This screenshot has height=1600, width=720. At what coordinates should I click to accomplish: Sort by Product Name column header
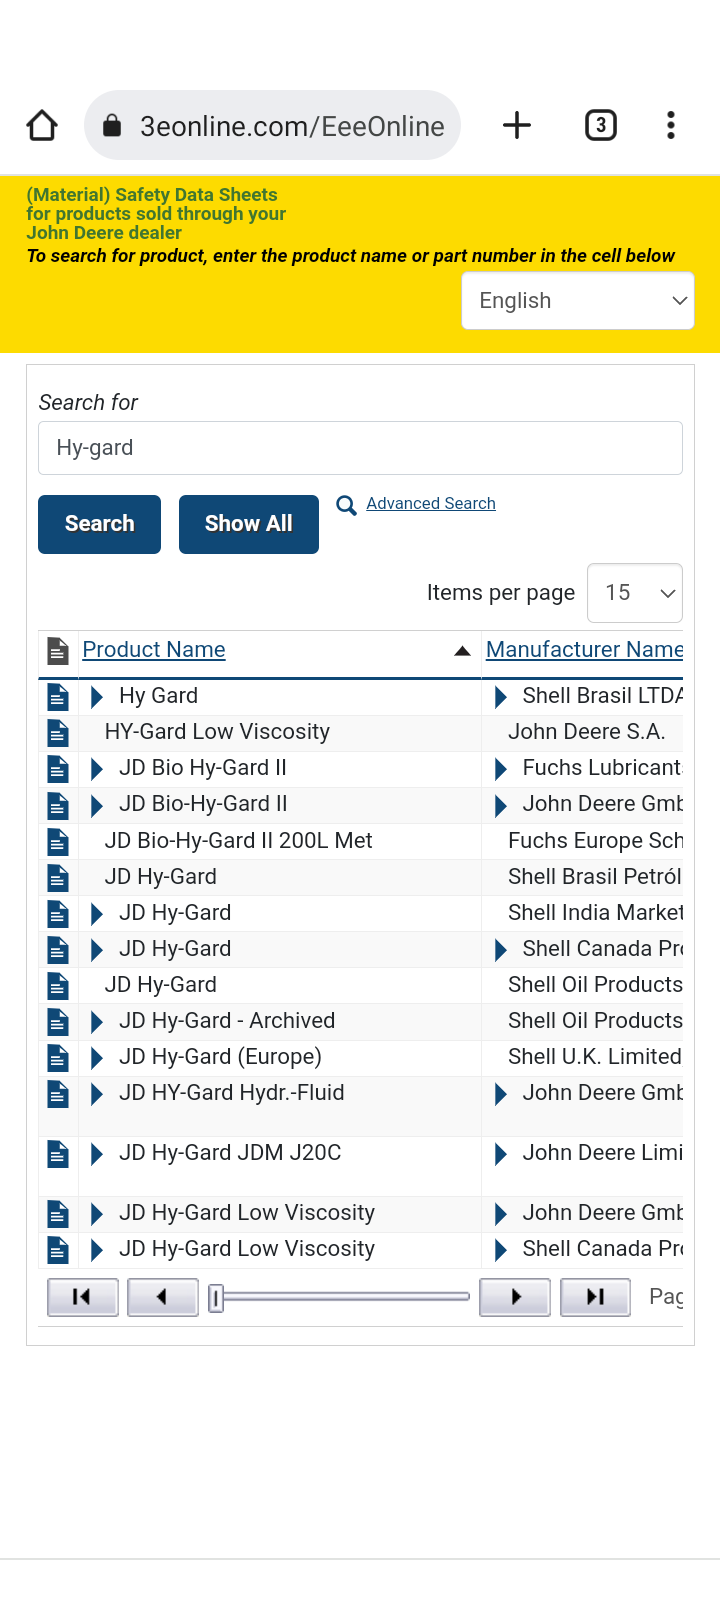[154, 649]
